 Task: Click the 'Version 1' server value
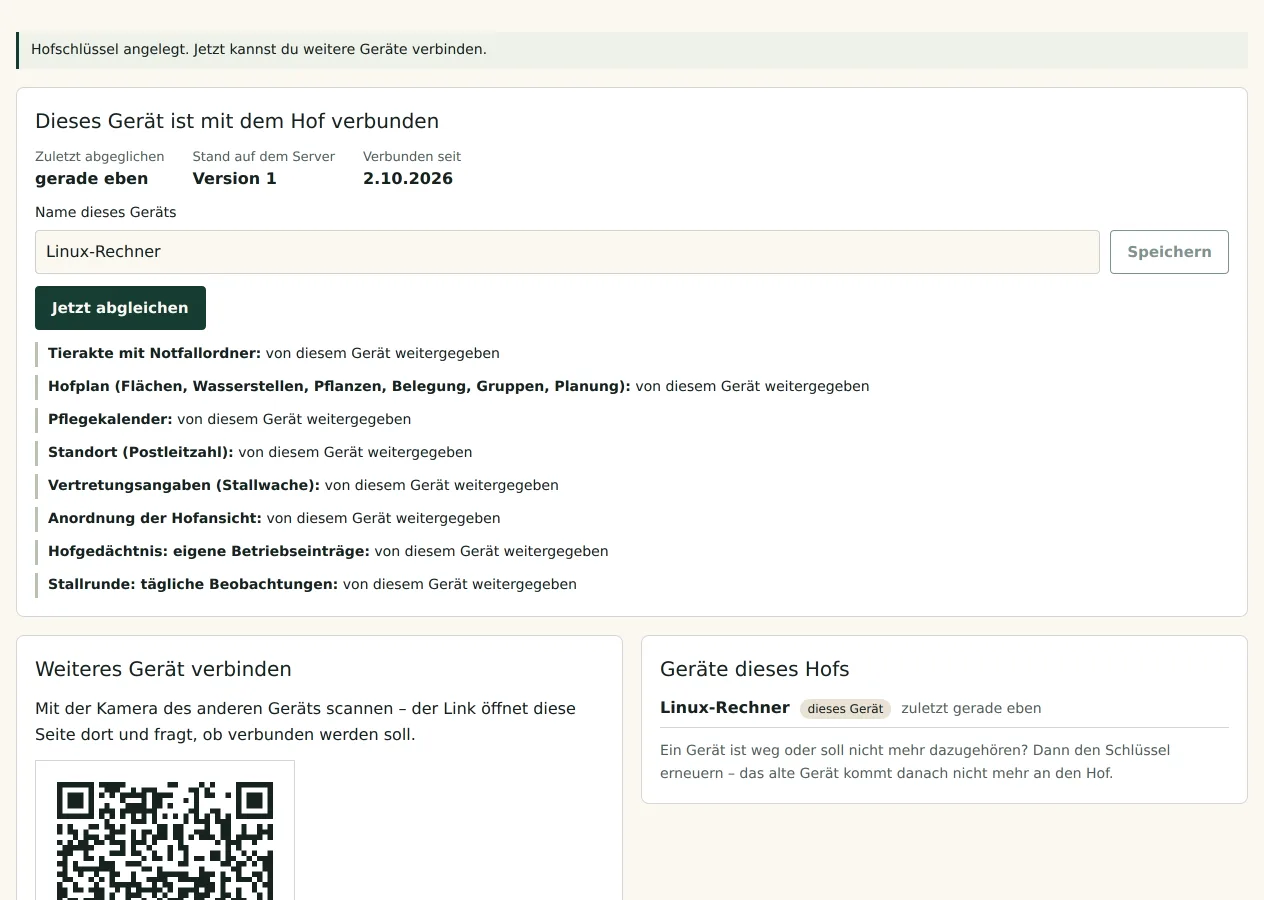235,179
